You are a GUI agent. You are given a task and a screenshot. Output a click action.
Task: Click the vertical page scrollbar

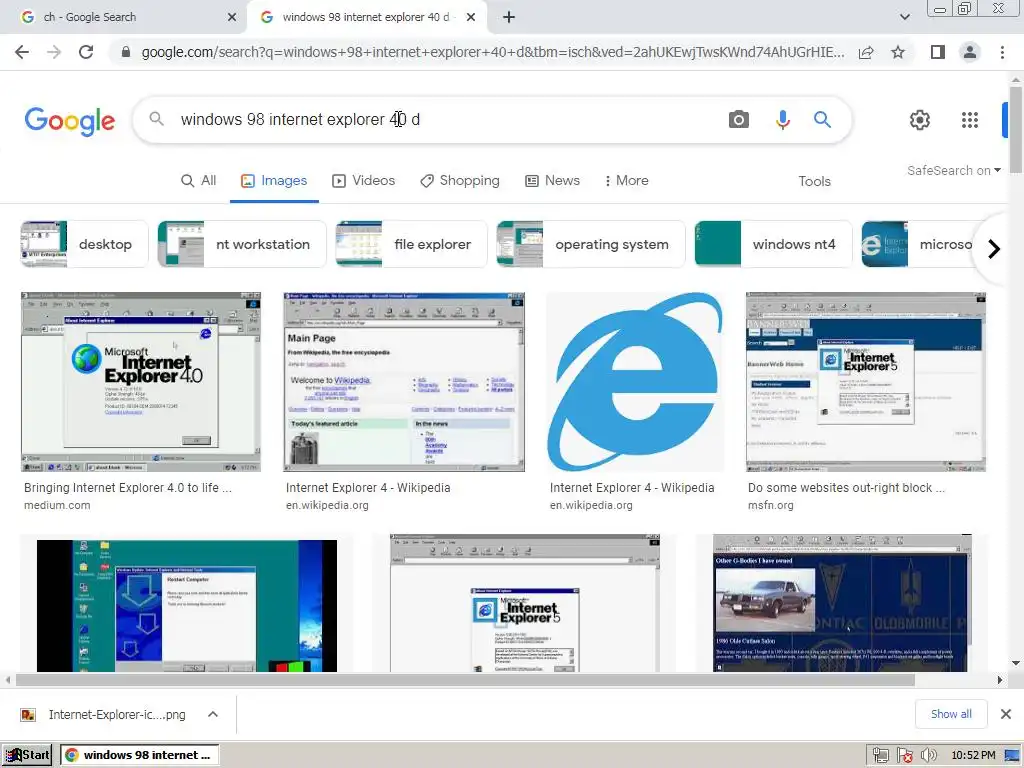(1016, 129)
